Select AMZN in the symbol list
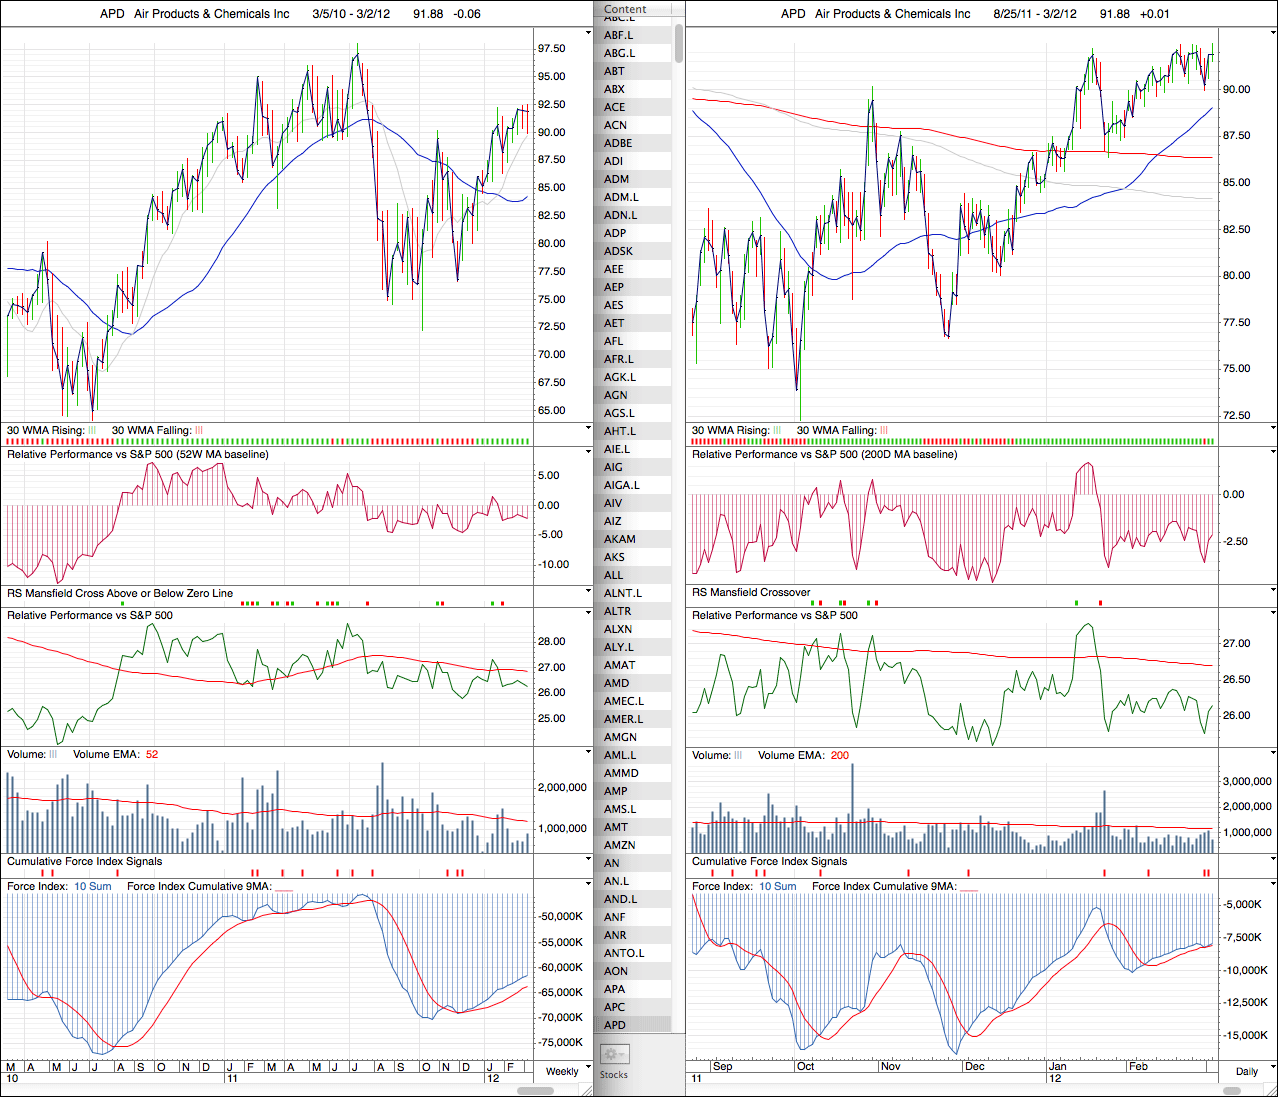Image resolution: width=1278 pixels, height=1097 pixels. click(x=620, y=845)
